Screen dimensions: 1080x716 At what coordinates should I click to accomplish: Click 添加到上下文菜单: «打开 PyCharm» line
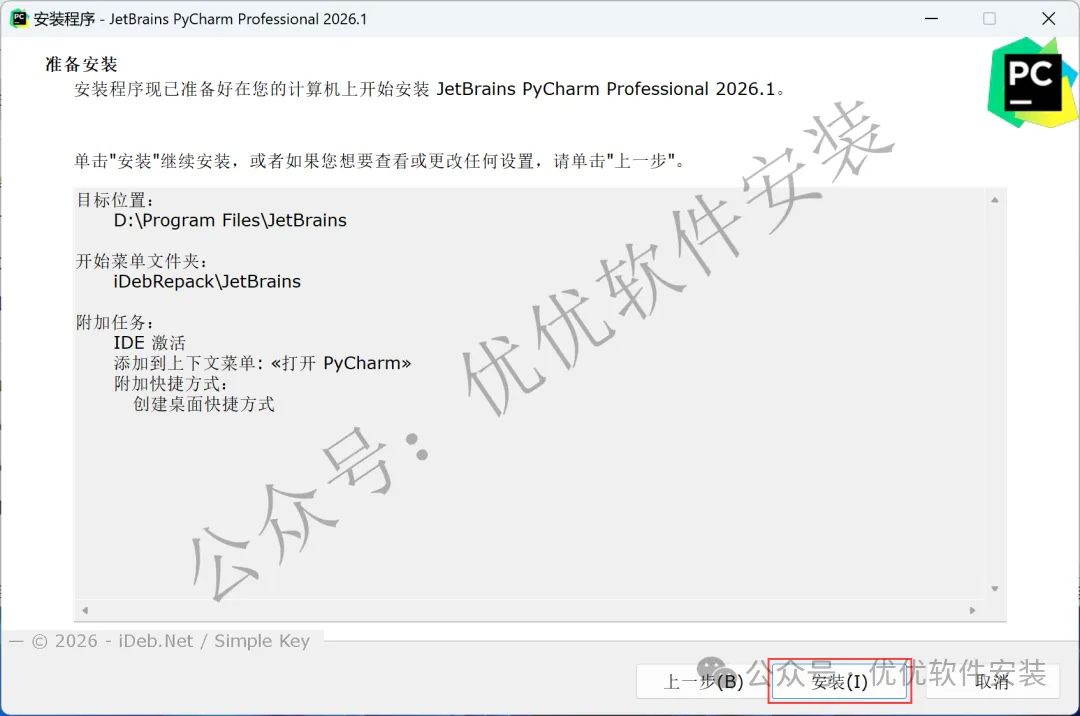point(262,364)
